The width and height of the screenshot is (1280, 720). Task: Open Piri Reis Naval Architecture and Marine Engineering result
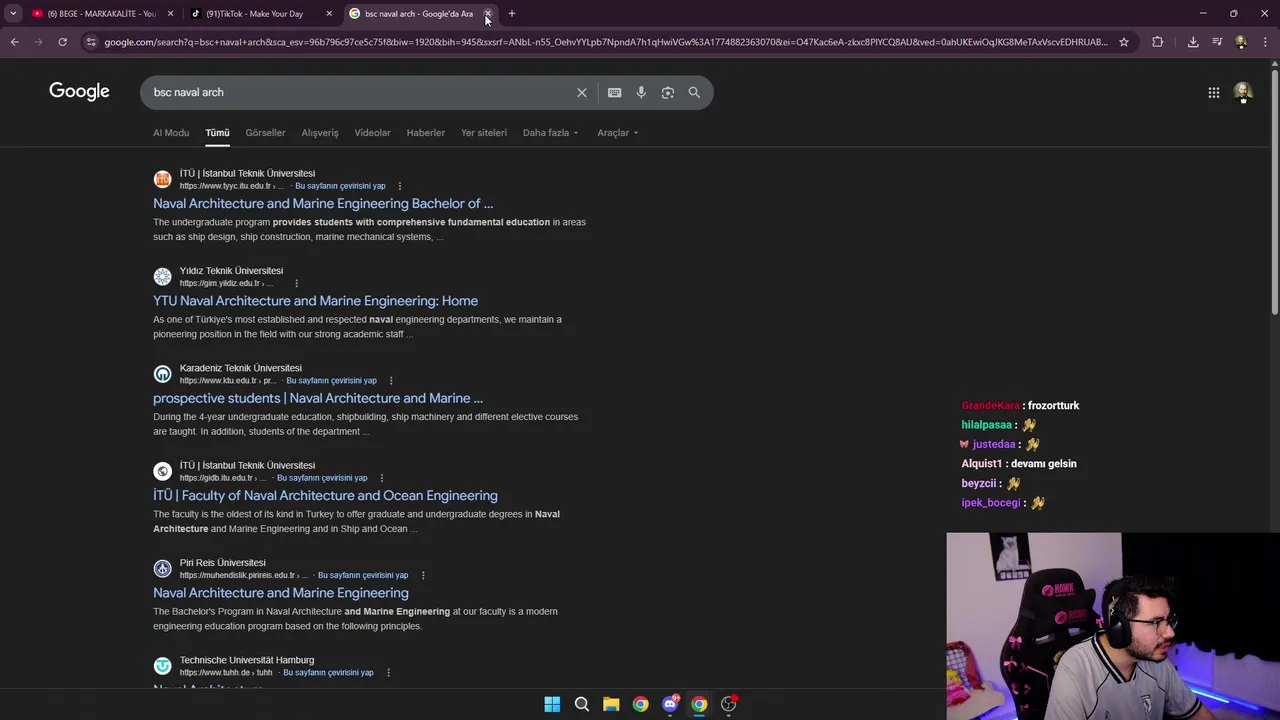click(281, 593)
